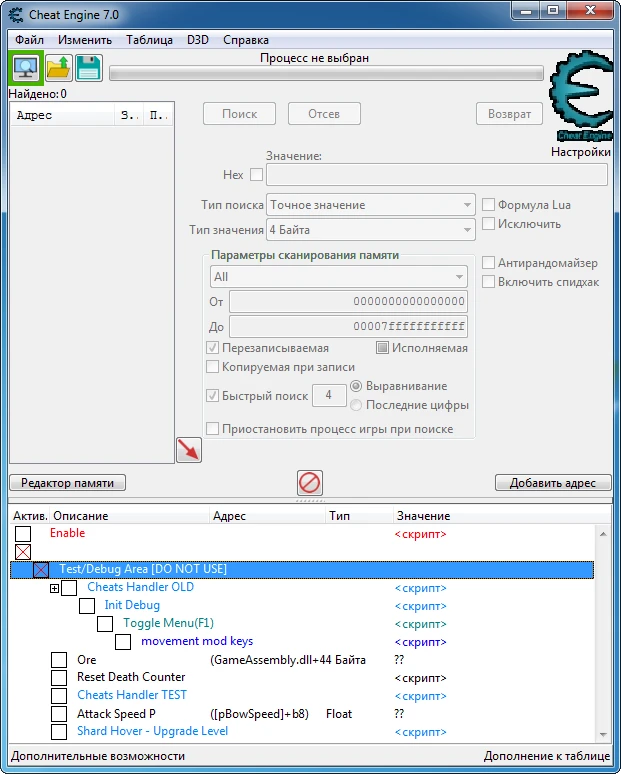Click the save table floppy icon

(89, 68)
